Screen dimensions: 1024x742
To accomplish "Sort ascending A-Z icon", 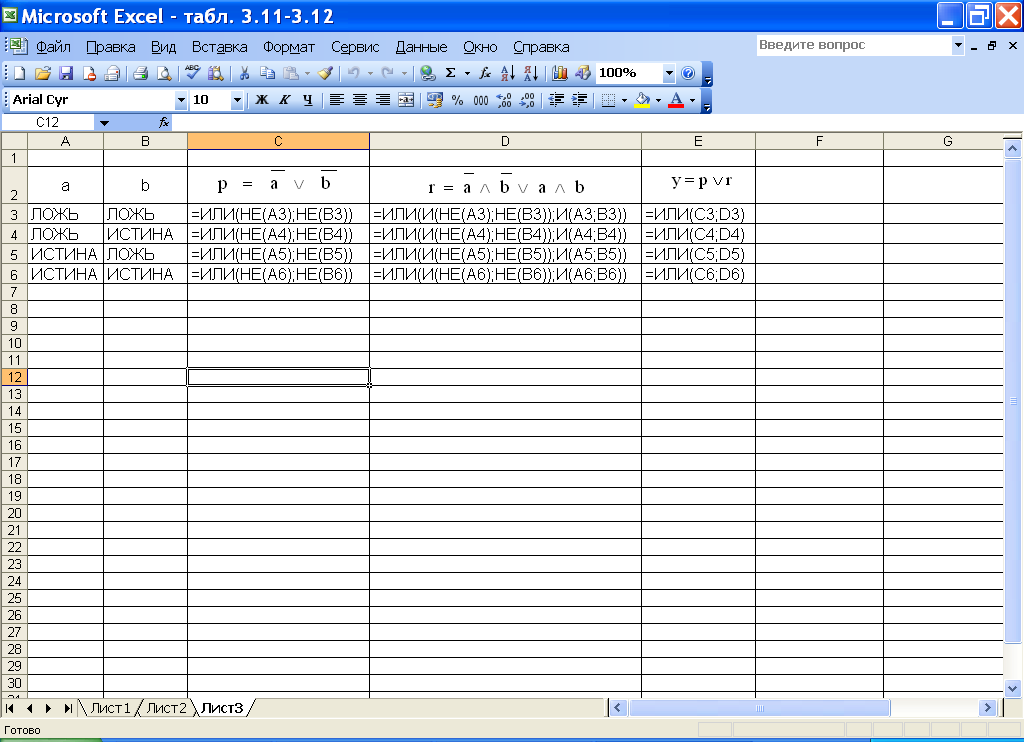I will (507, 73).
